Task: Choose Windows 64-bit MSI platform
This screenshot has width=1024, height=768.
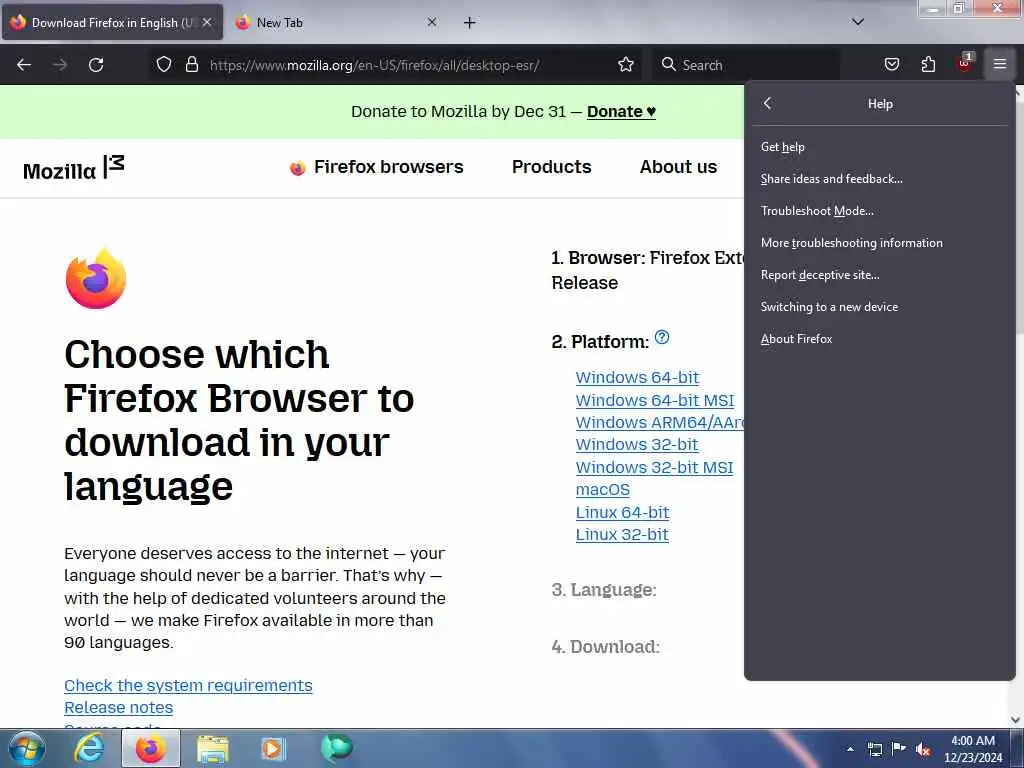Action: point(655,400)
